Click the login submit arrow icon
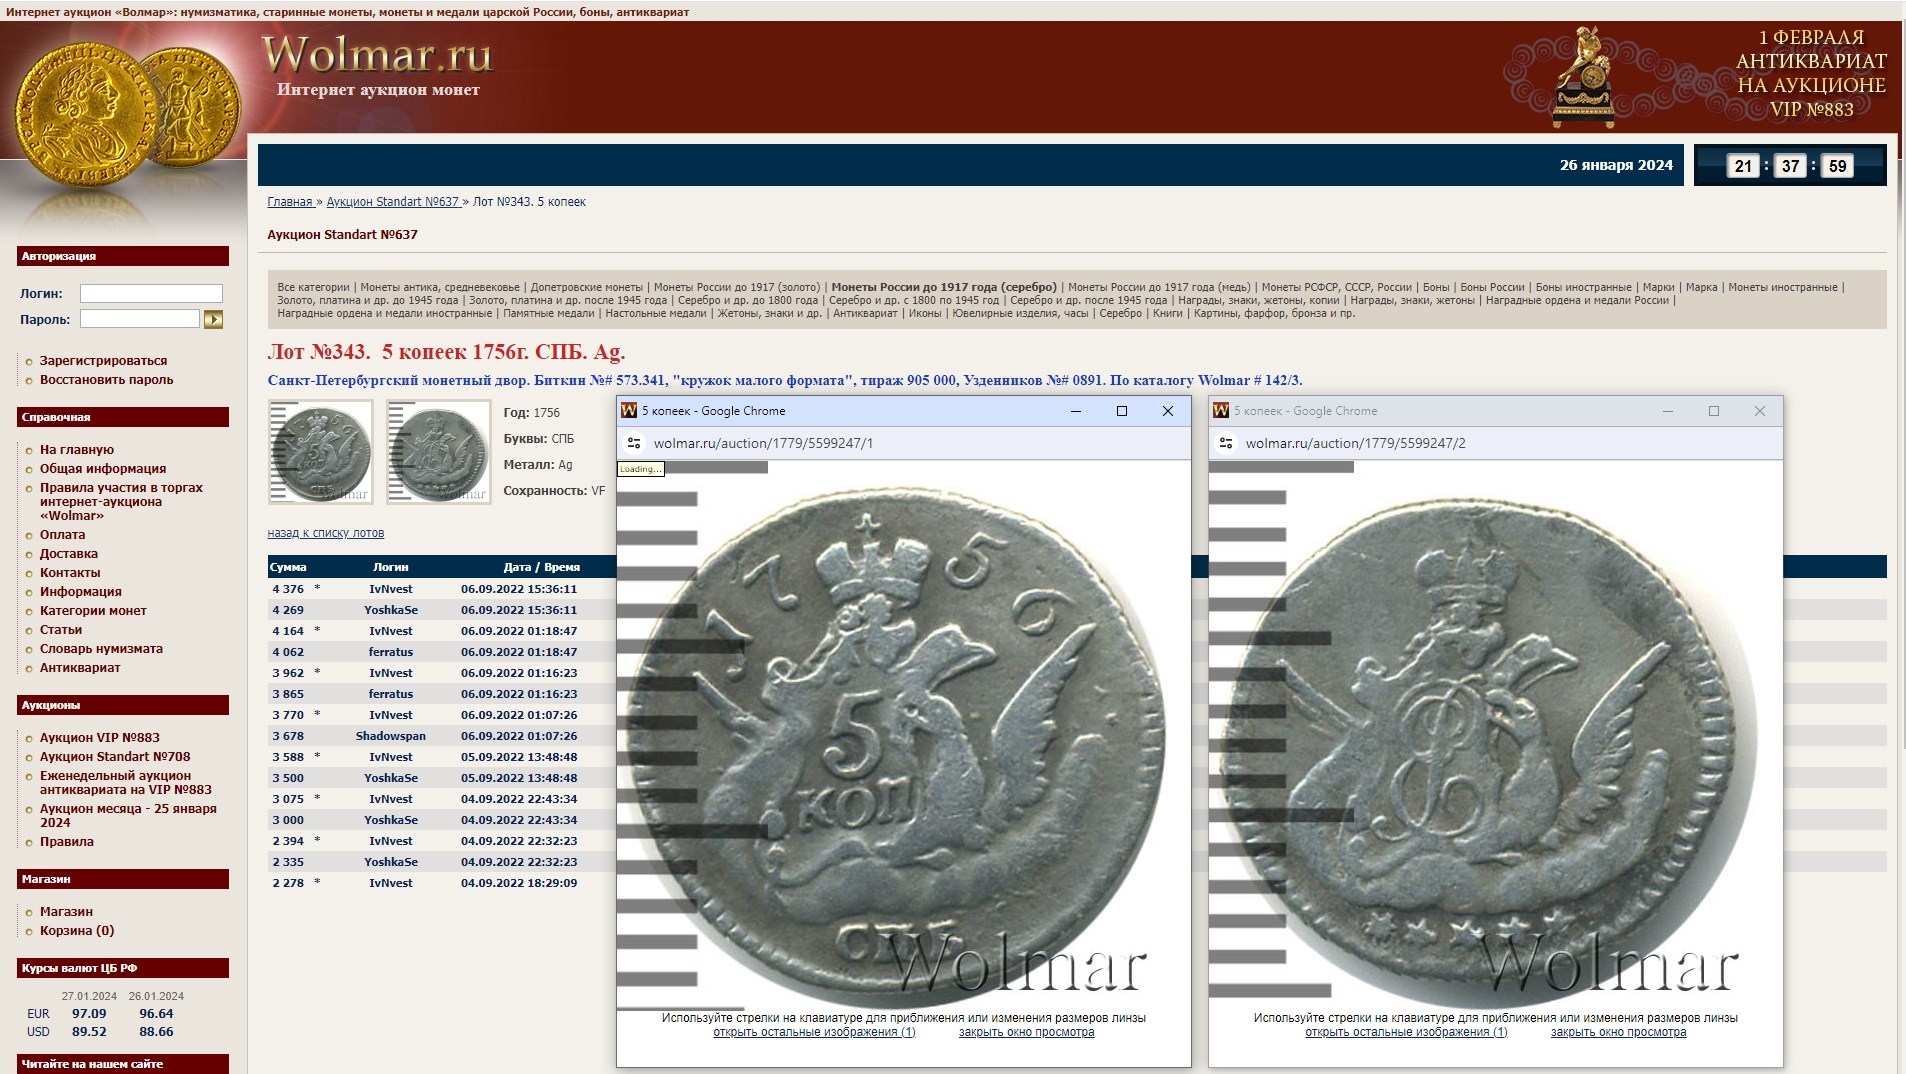This screenshot has height=1074, width=1906. 213,320
